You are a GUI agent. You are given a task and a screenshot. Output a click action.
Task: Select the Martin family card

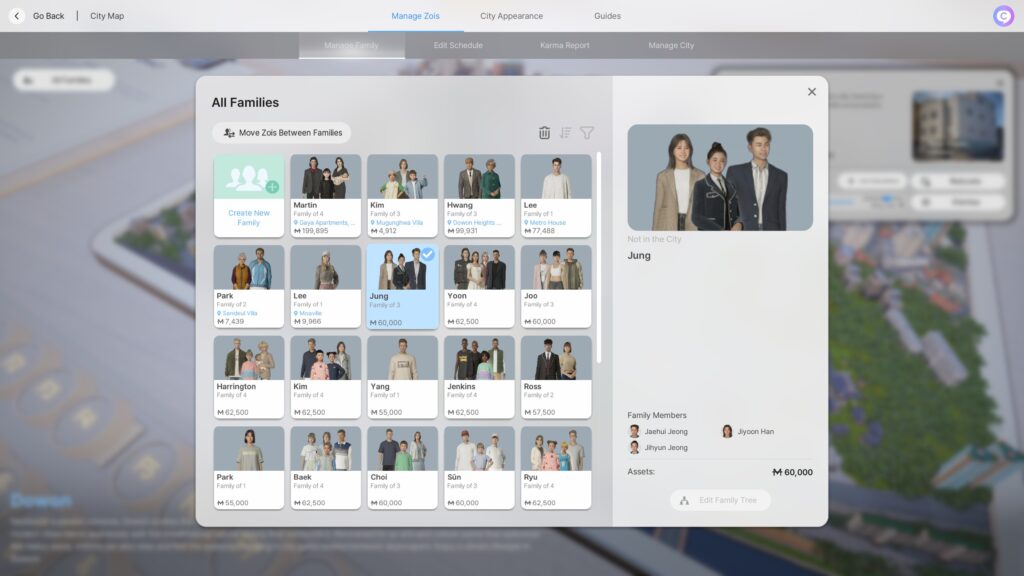coord(325,196)
